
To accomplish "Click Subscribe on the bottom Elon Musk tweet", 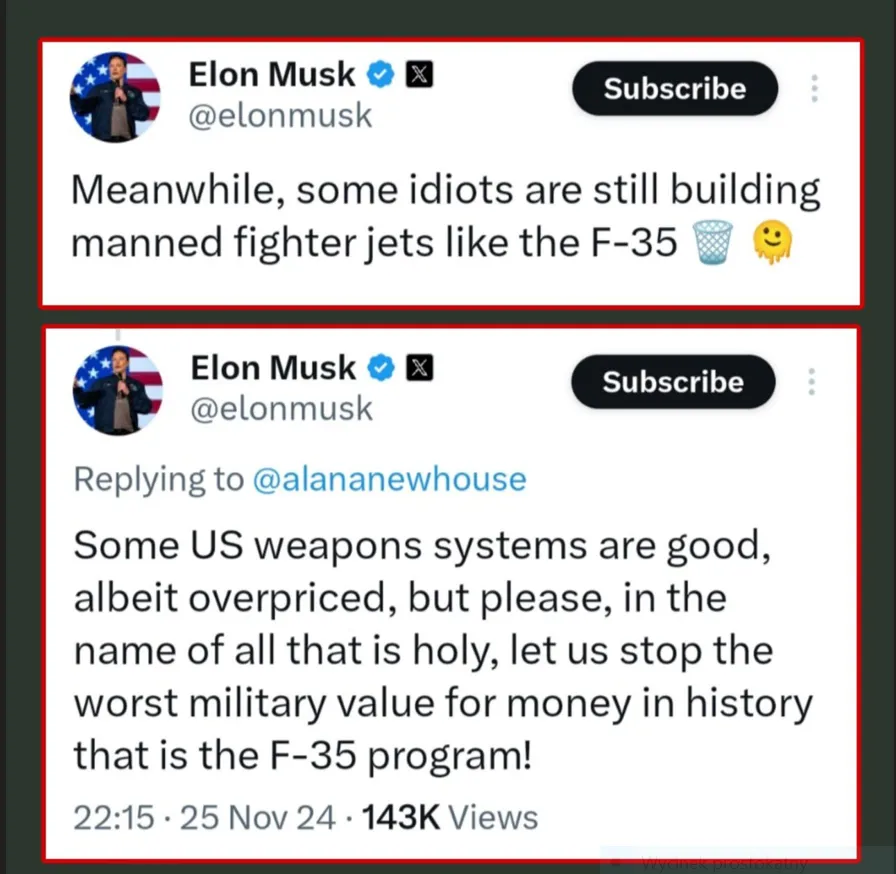I will pyautogui.click(x=672, y=382).
